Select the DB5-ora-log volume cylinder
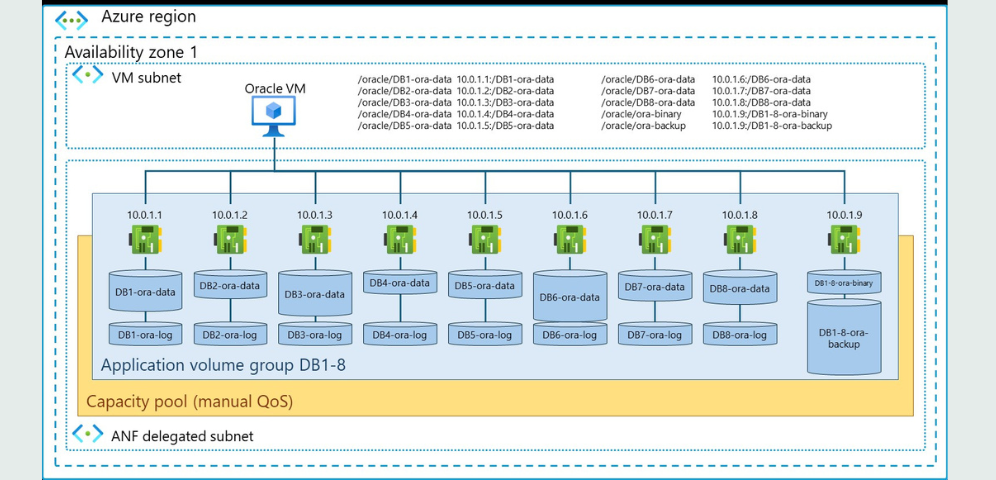The image size is (996, 480). coord(485,334)
